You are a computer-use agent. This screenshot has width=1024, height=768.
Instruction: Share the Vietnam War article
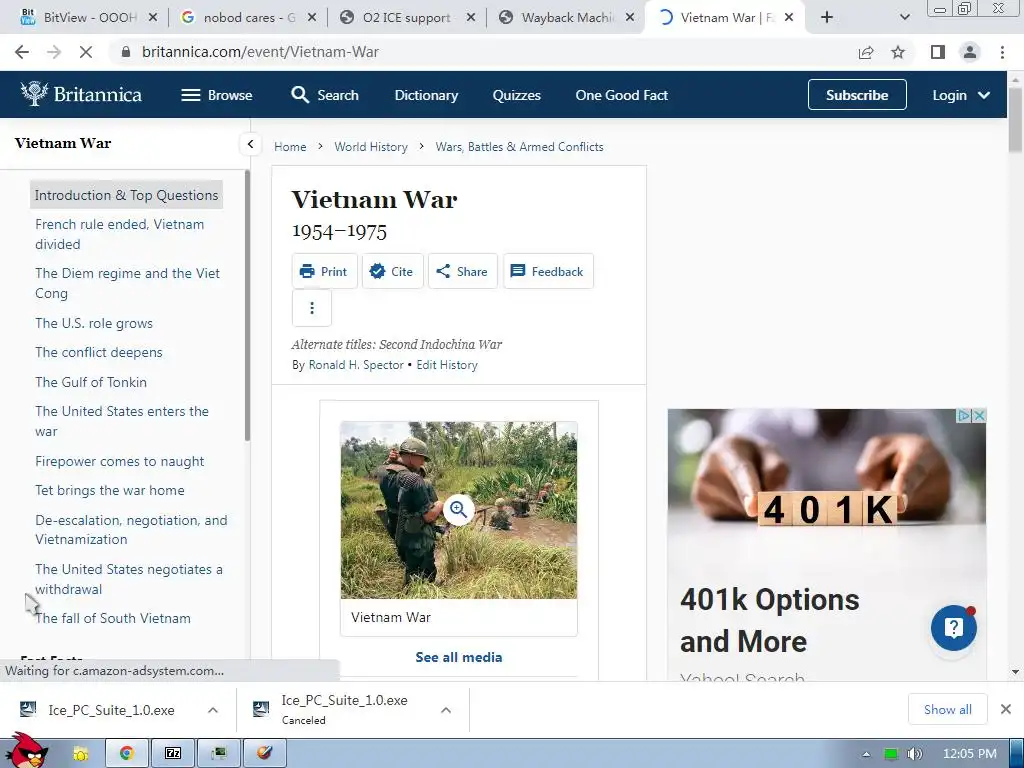pyautogui.click(x=462, y=271)
